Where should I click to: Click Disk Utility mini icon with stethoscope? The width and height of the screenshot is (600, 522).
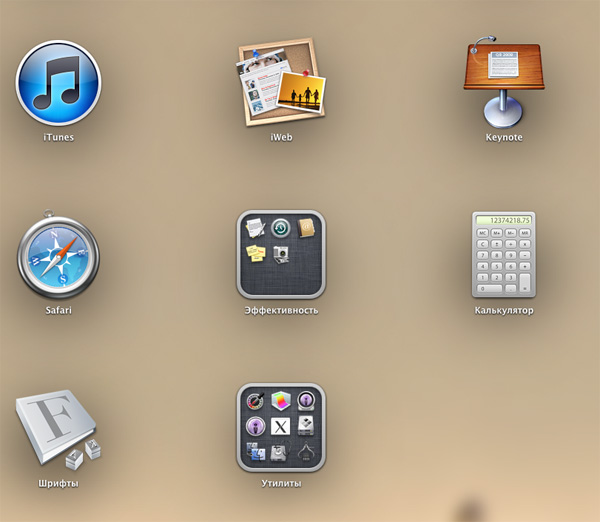(x=281, y=453)
